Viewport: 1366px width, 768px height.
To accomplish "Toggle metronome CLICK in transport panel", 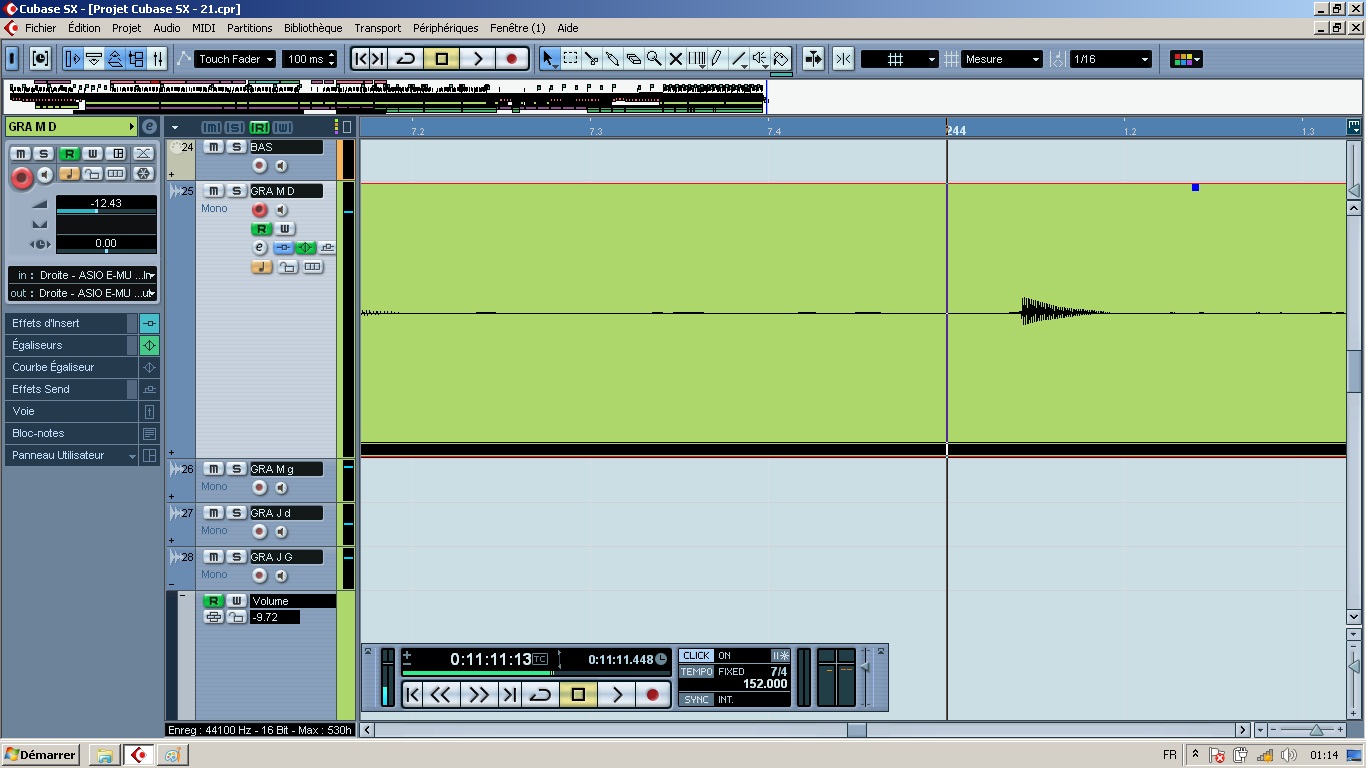I will 696,656.
